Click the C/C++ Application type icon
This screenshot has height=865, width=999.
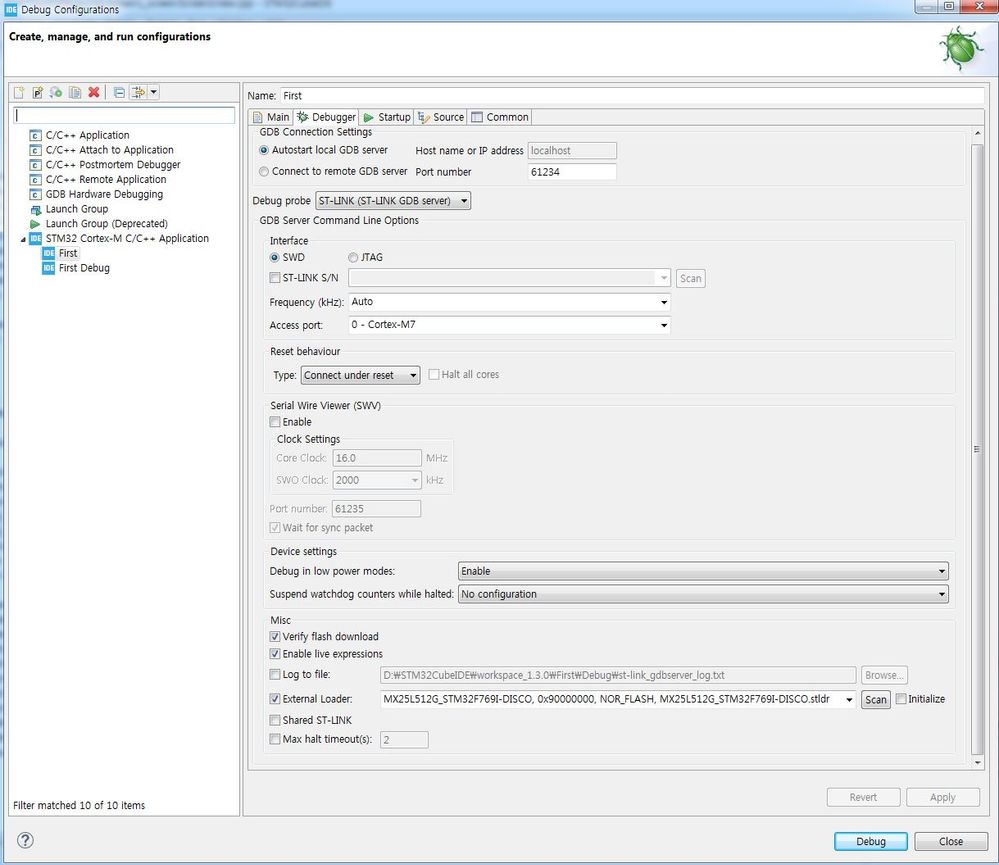pos(36,136)
